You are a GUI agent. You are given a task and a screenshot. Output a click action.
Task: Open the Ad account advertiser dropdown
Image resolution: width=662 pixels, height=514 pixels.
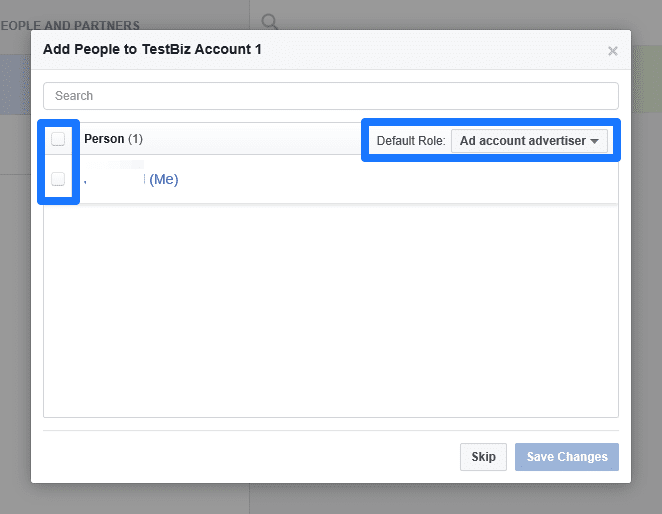point(529,141)
